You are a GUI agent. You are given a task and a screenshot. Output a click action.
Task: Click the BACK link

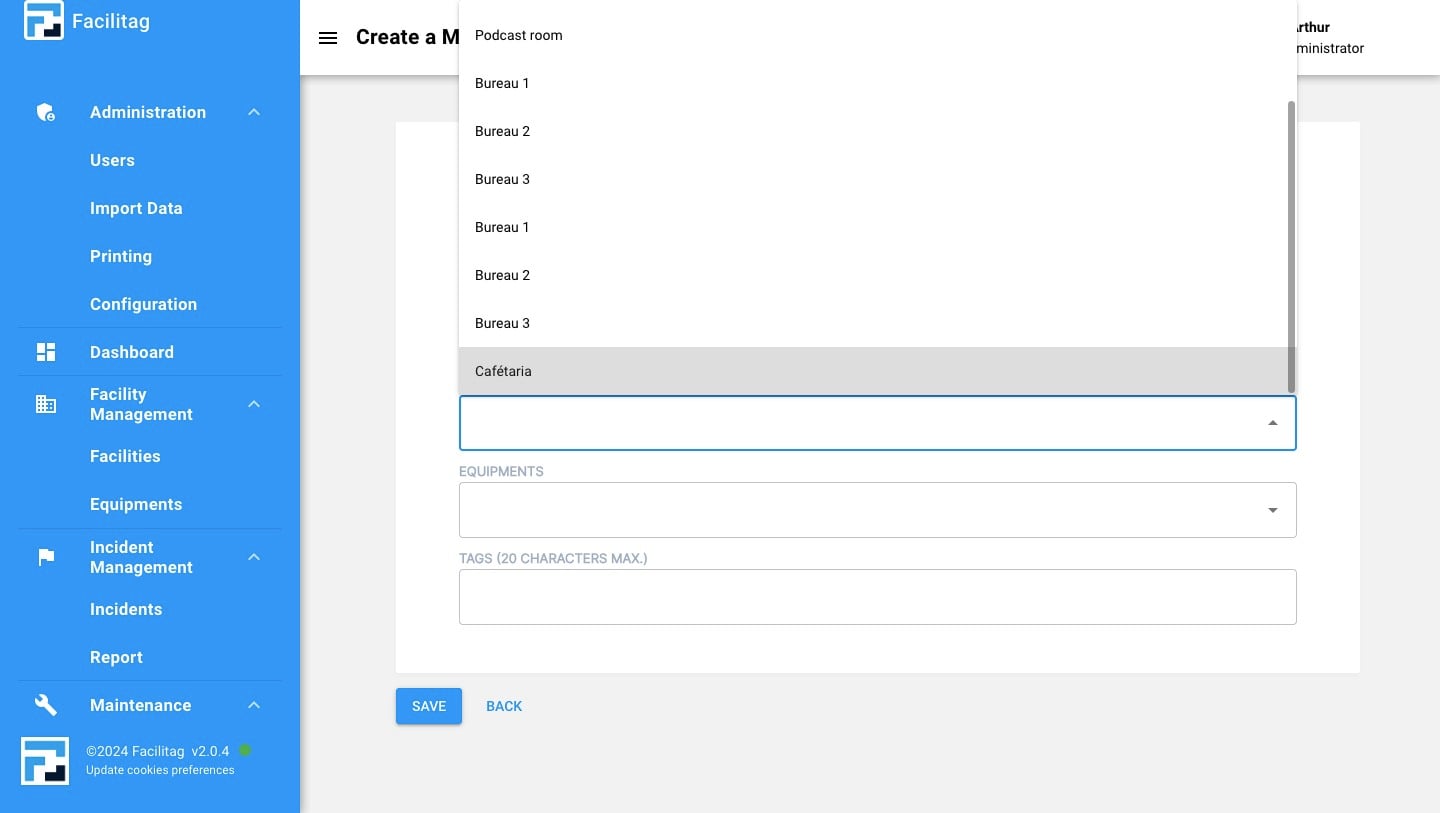504,706
